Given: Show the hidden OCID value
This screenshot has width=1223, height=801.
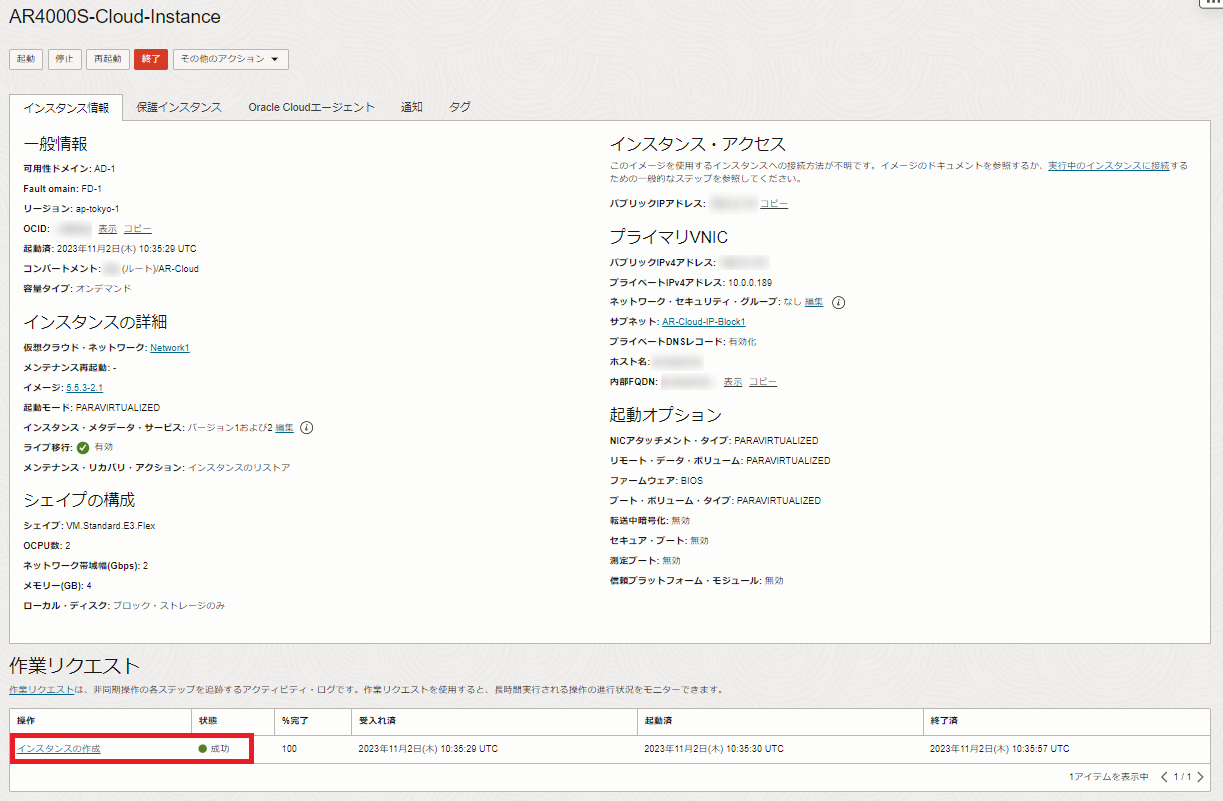Looking at the screenshot, I should [107, 229].
